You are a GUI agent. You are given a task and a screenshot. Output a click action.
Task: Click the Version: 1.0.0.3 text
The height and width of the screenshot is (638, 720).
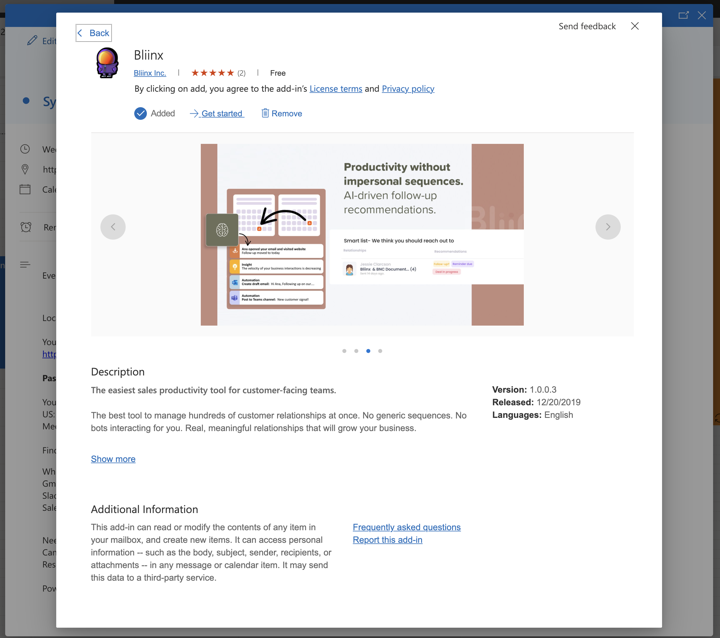(524, 390)
